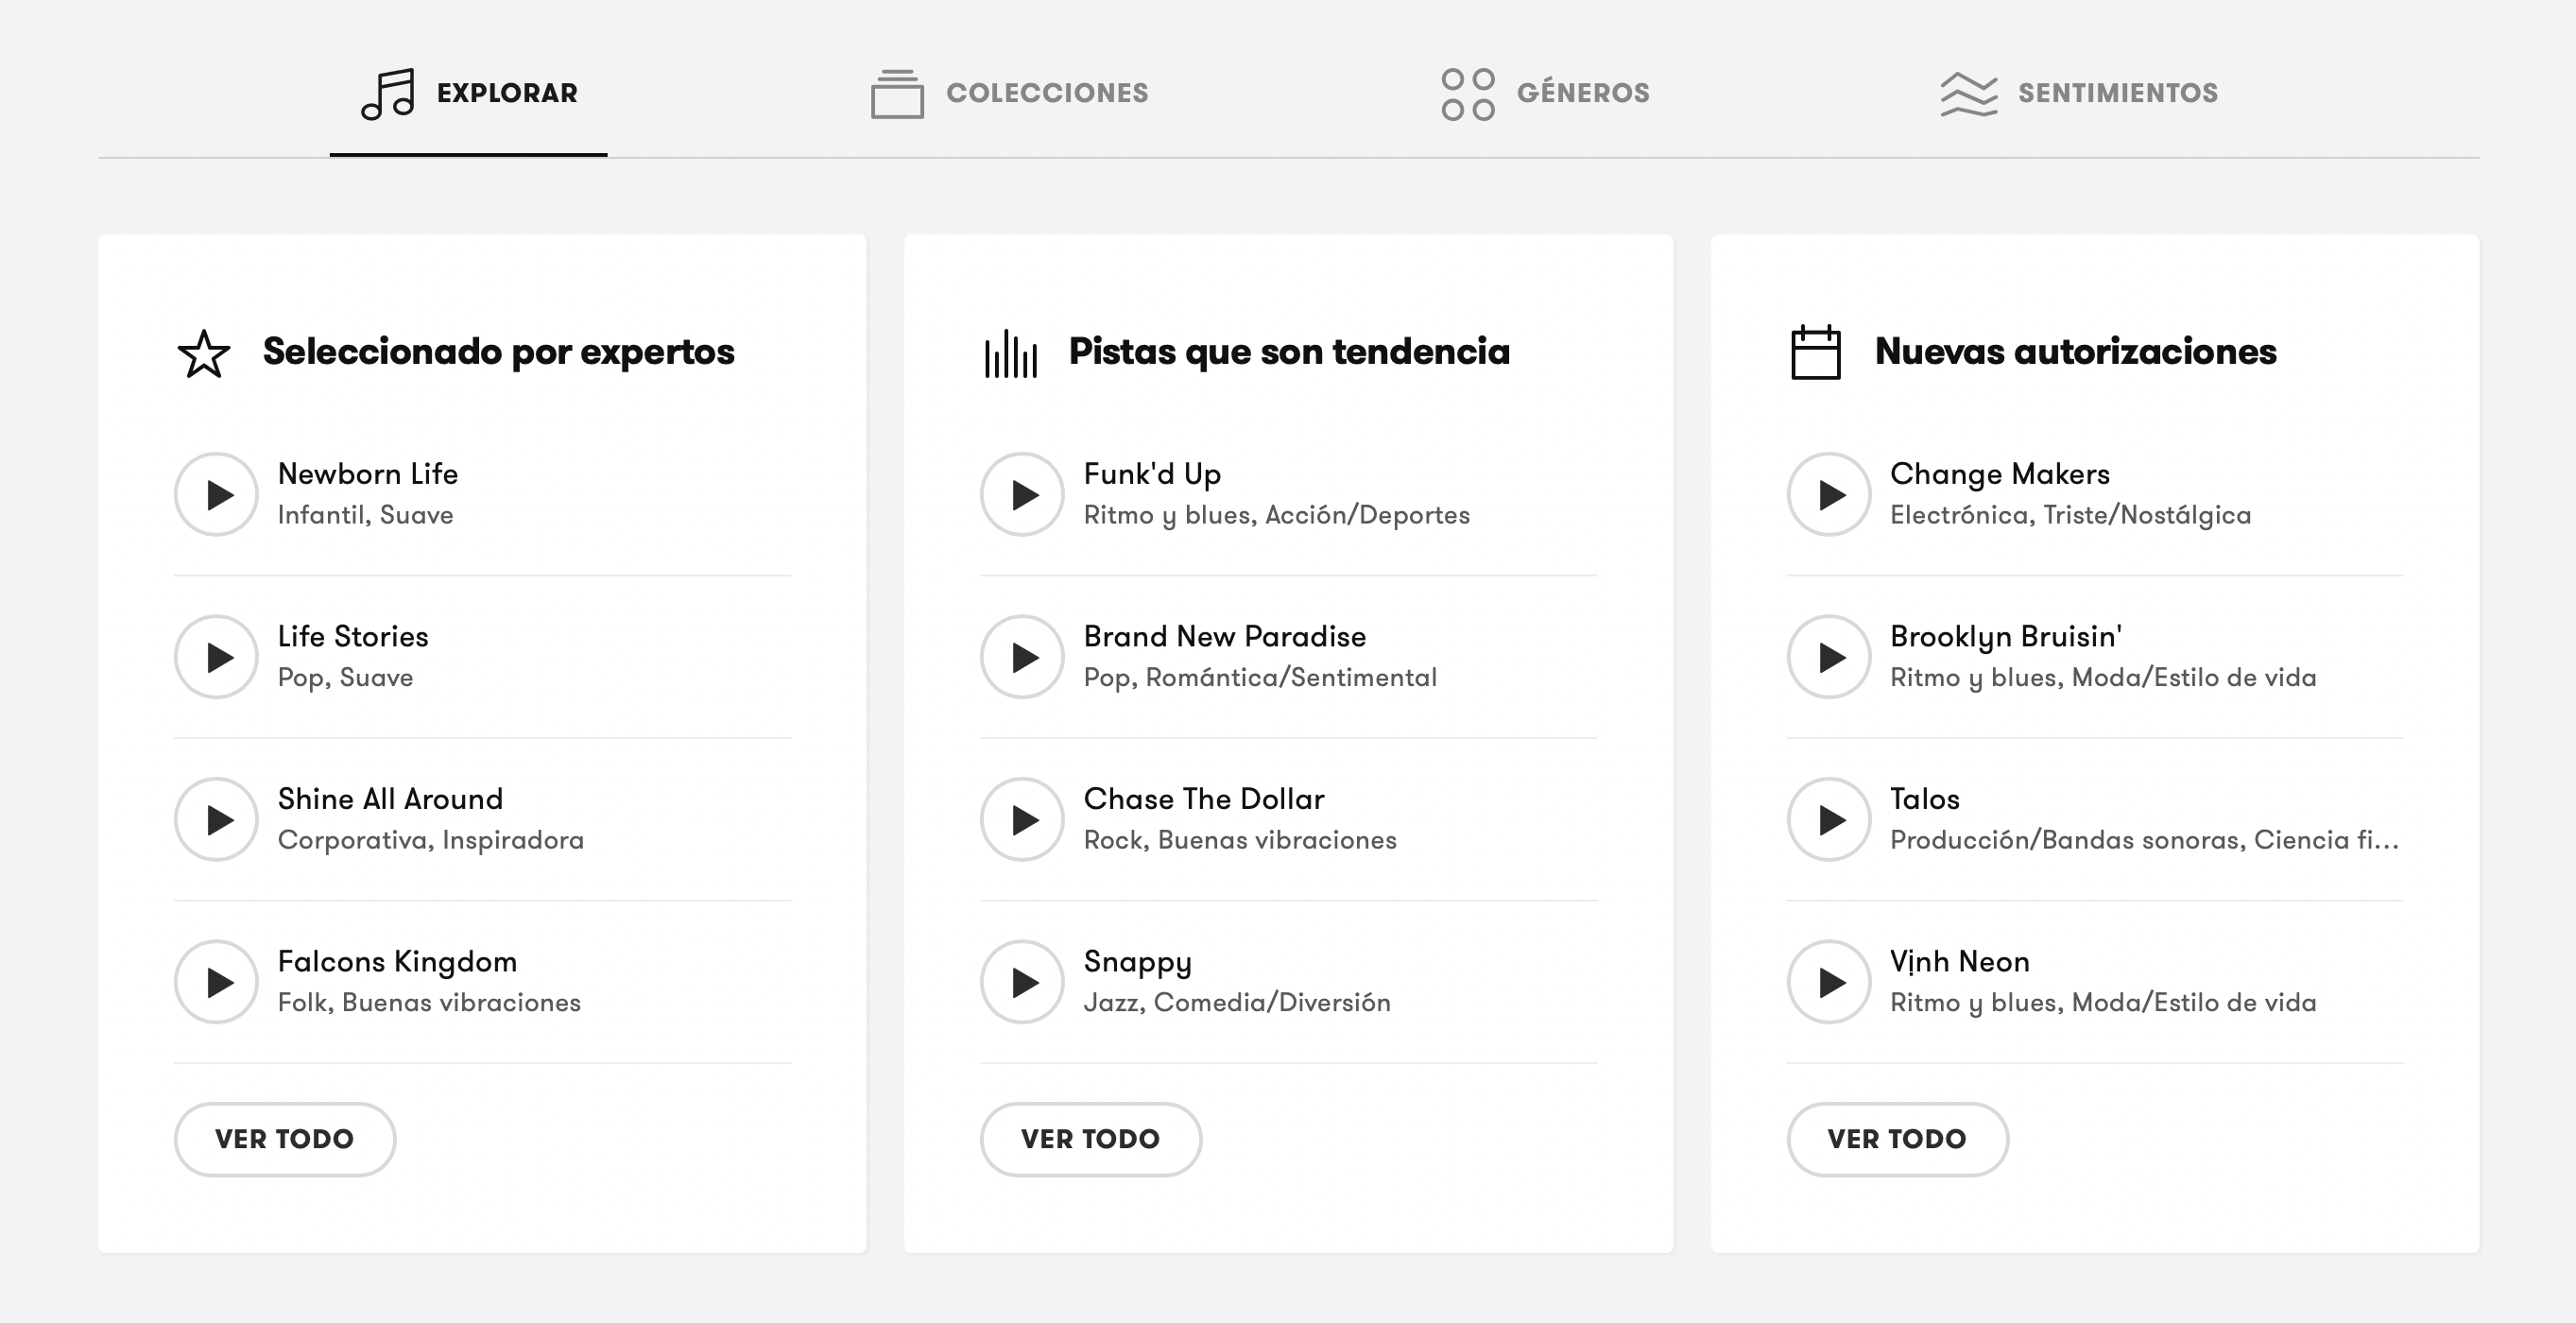The height and width of the screenshot is (1323, 2576).
Task: Click the 'Pop, Suave' tags
Action: [345, 678]
